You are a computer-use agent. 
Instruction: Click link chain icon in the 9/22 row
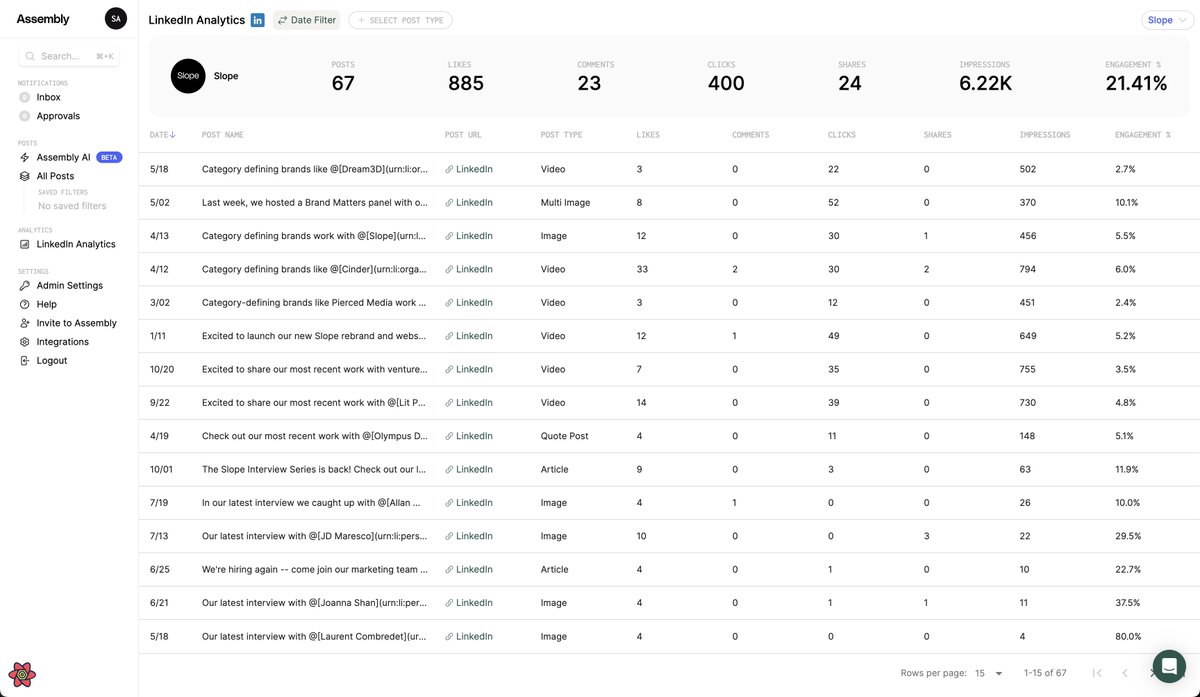pyautogui.click(x=450, y=403)
